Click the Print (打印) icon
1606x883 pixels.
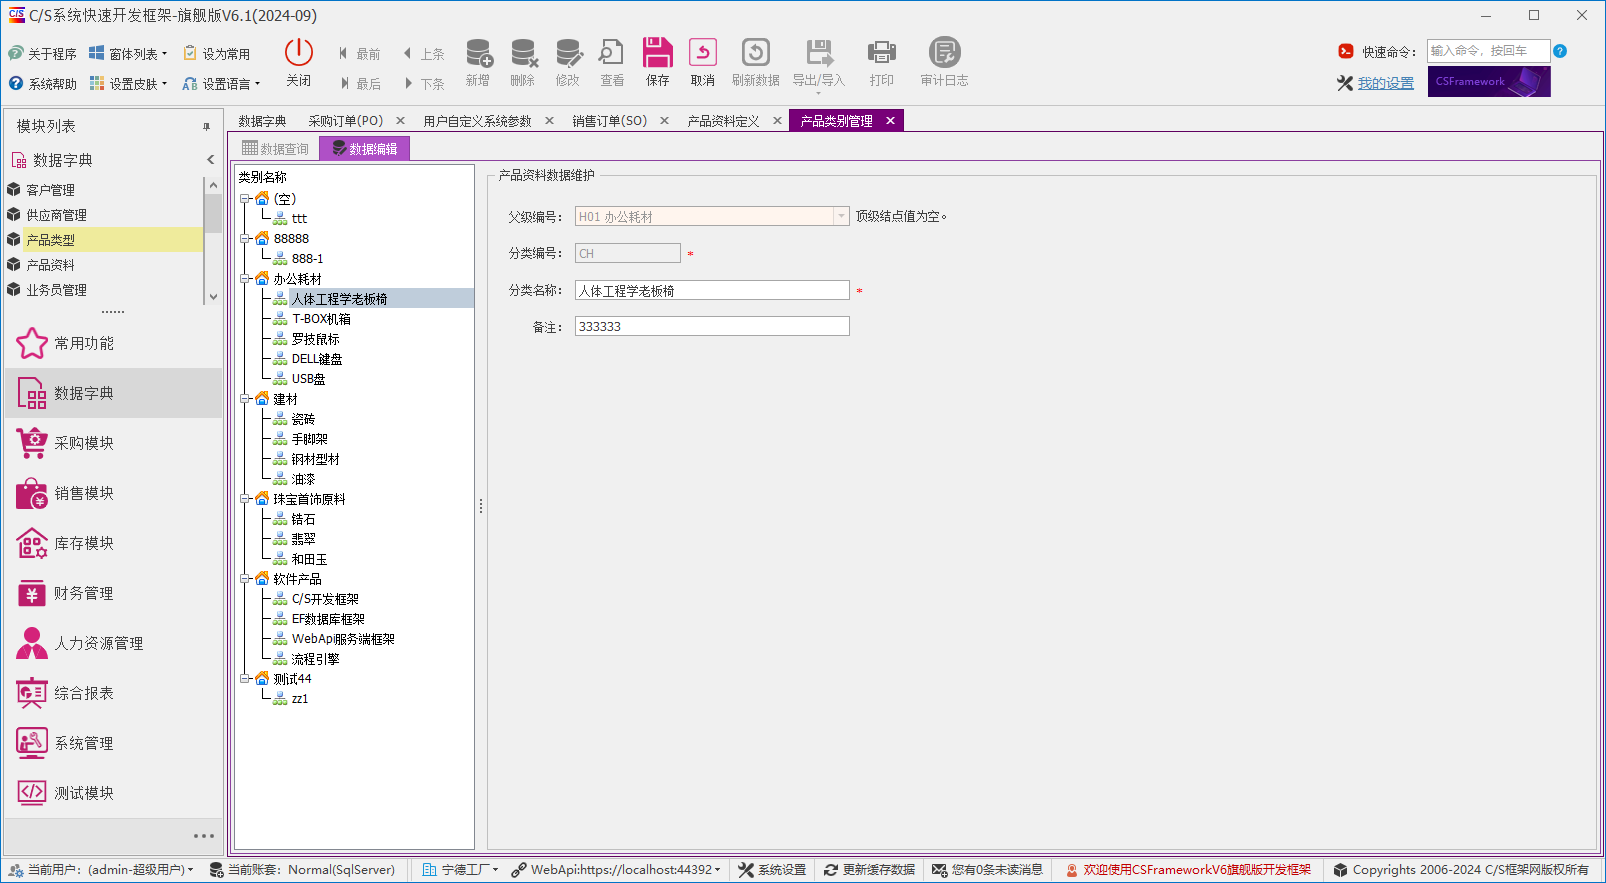coord(881,52)
